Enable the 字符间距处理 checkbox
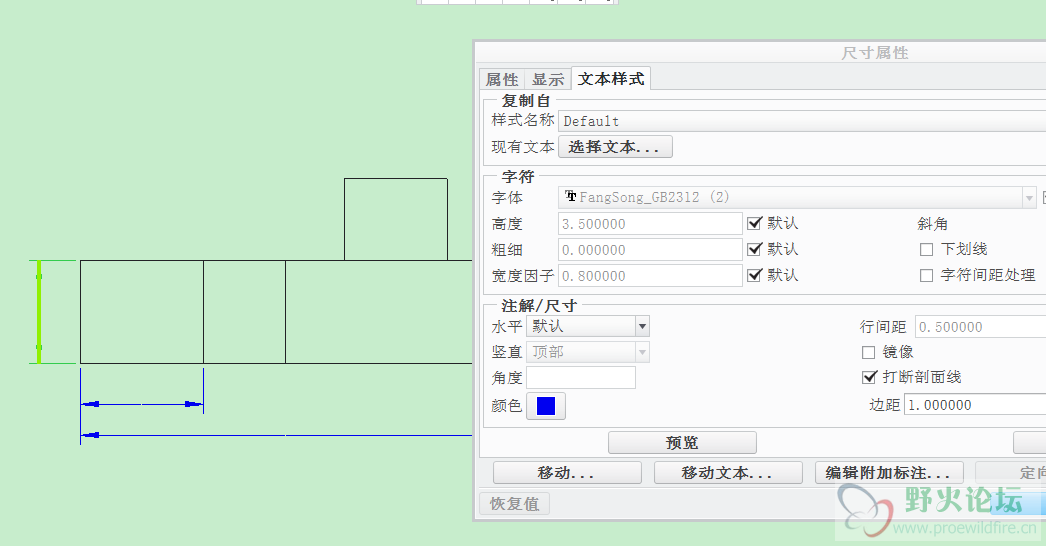Screen dimensions: 1046x546 [x=926, y=276]
